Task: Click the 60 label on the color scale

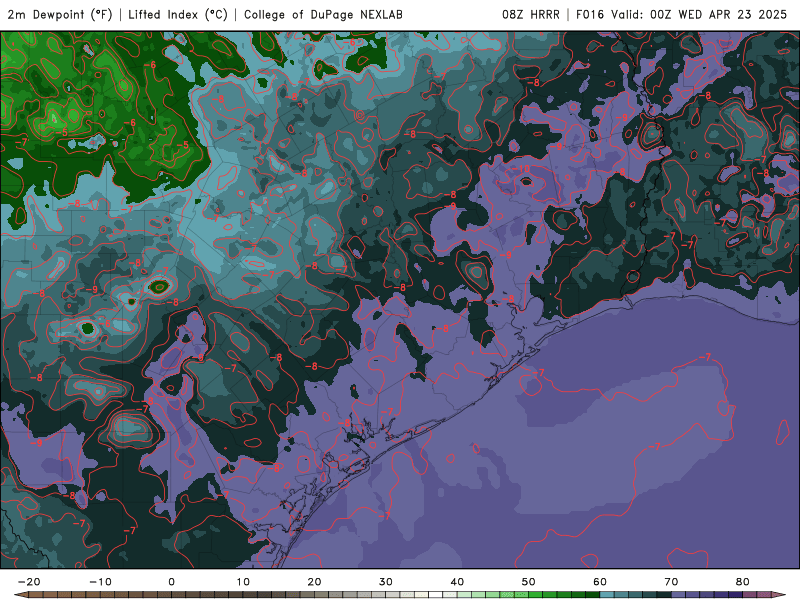Action: [600, 582]
